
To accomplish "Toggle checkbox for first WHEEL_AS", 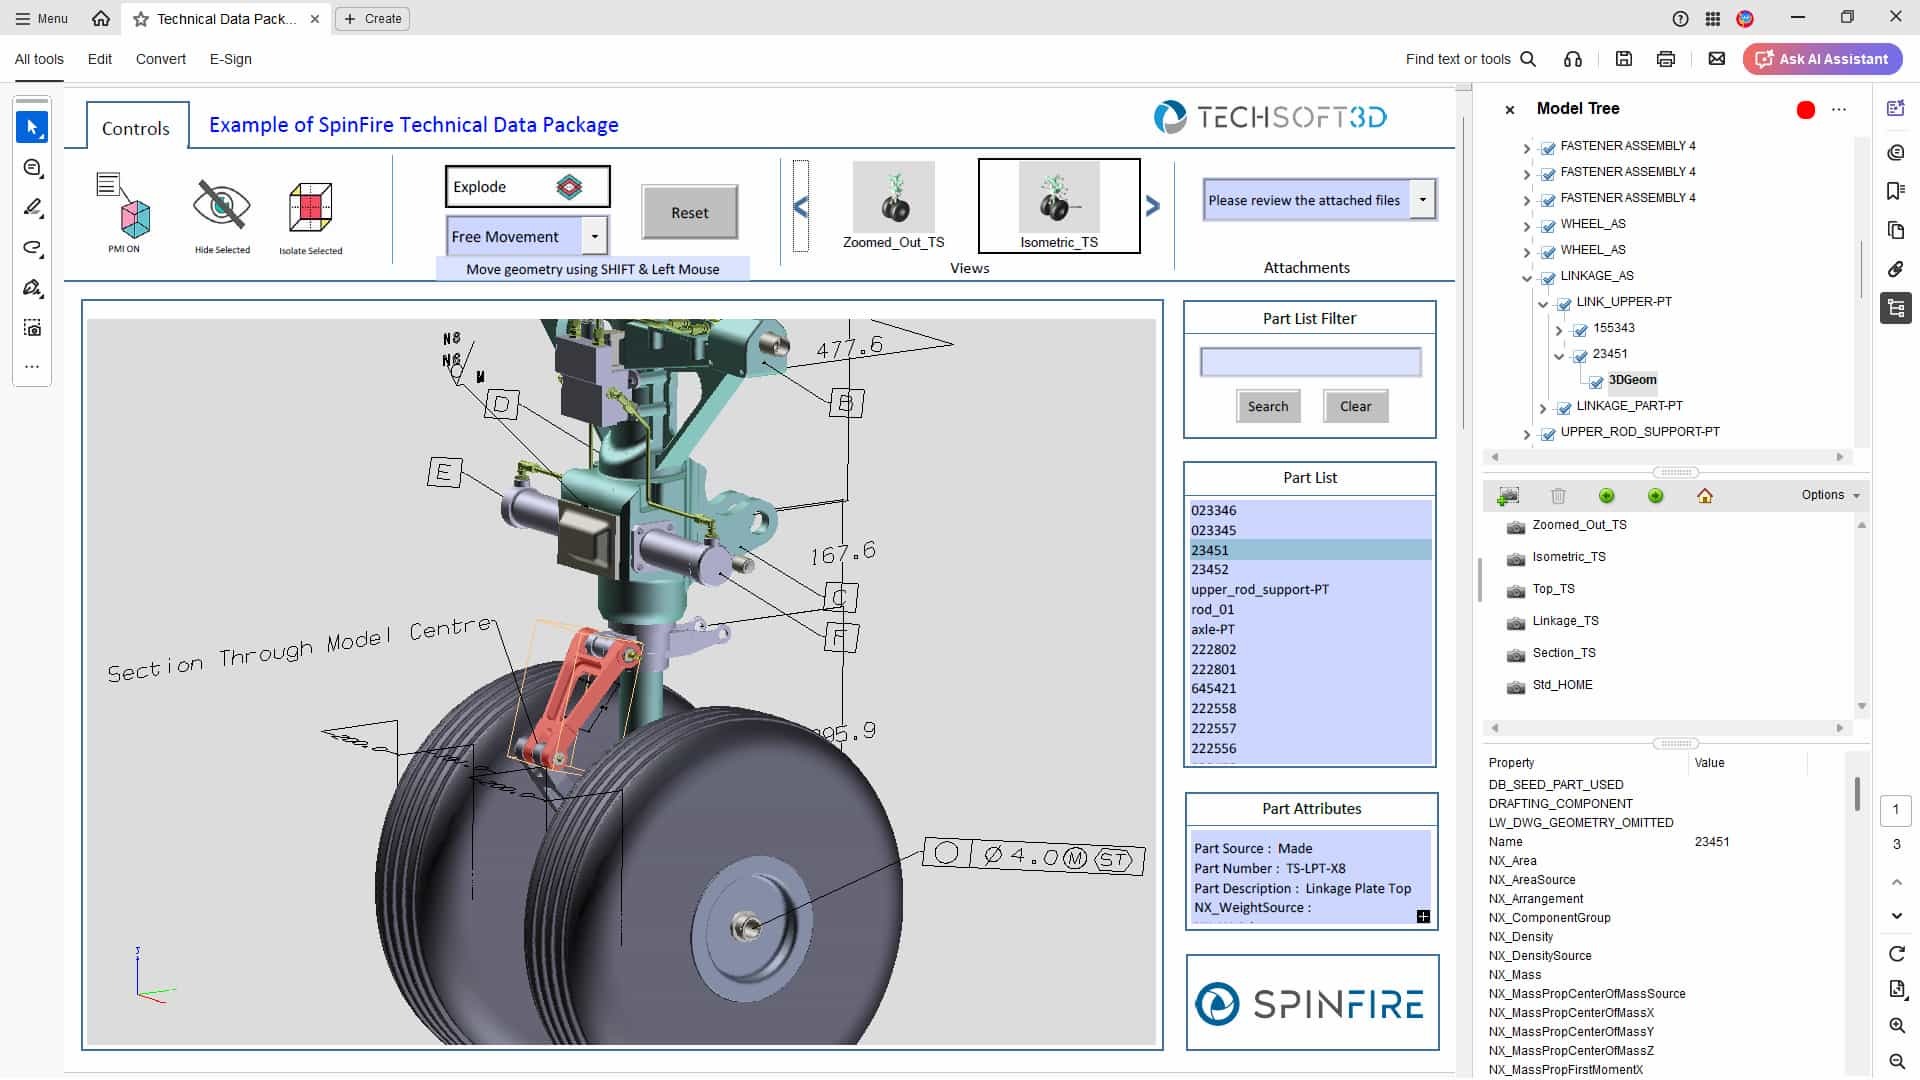I will click(1548, 225).
